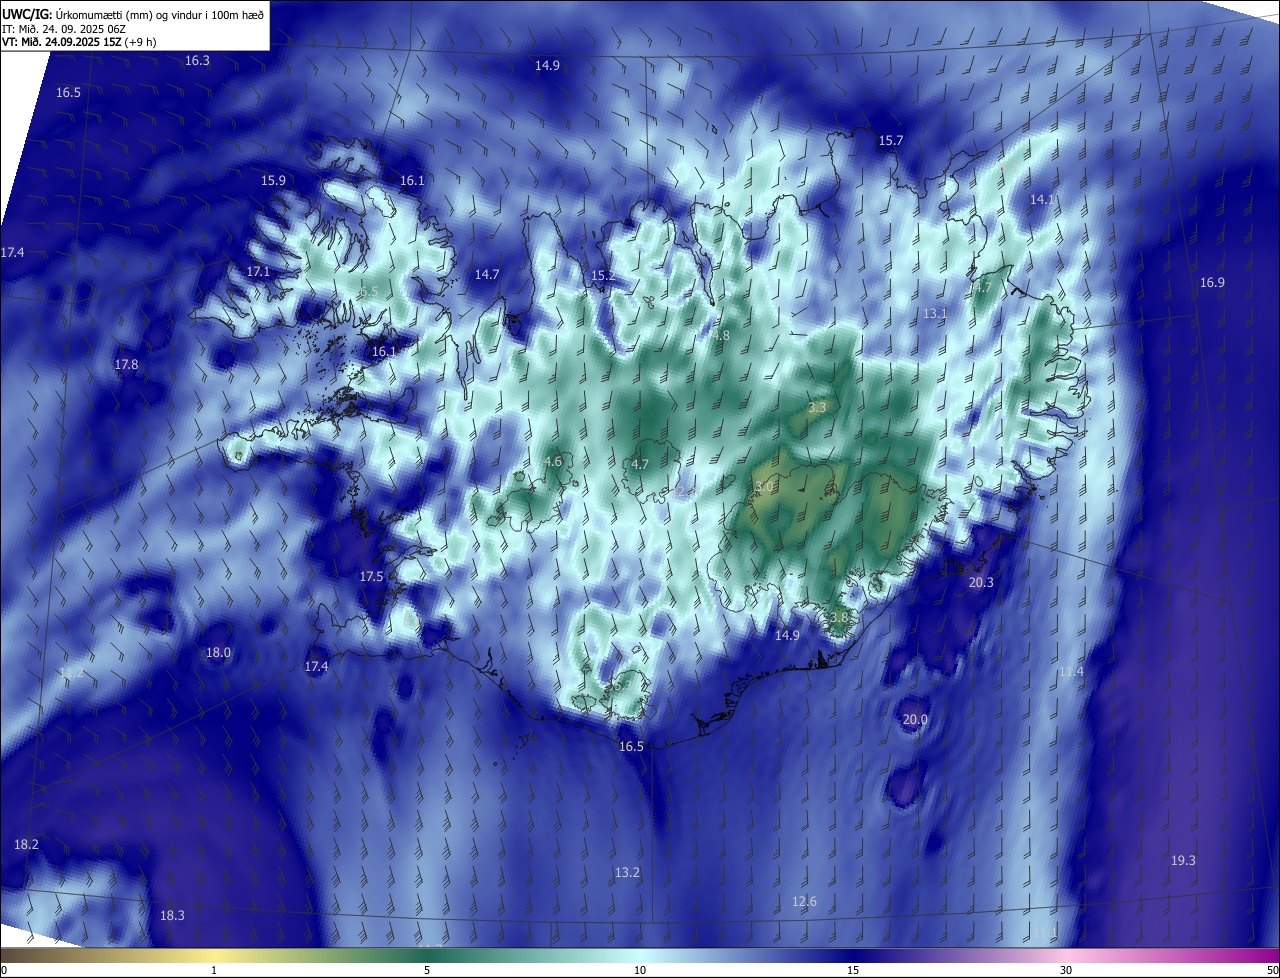This screenshot has width=1280, height=978.
Task: Click the 13.2 value label
Action: (627, 873)
